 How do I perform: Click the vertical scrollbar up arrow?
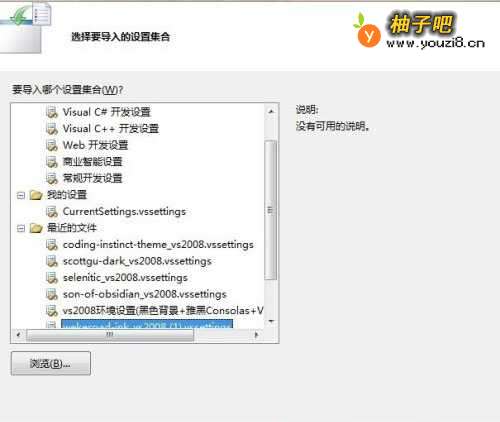(x=271, y=111)
